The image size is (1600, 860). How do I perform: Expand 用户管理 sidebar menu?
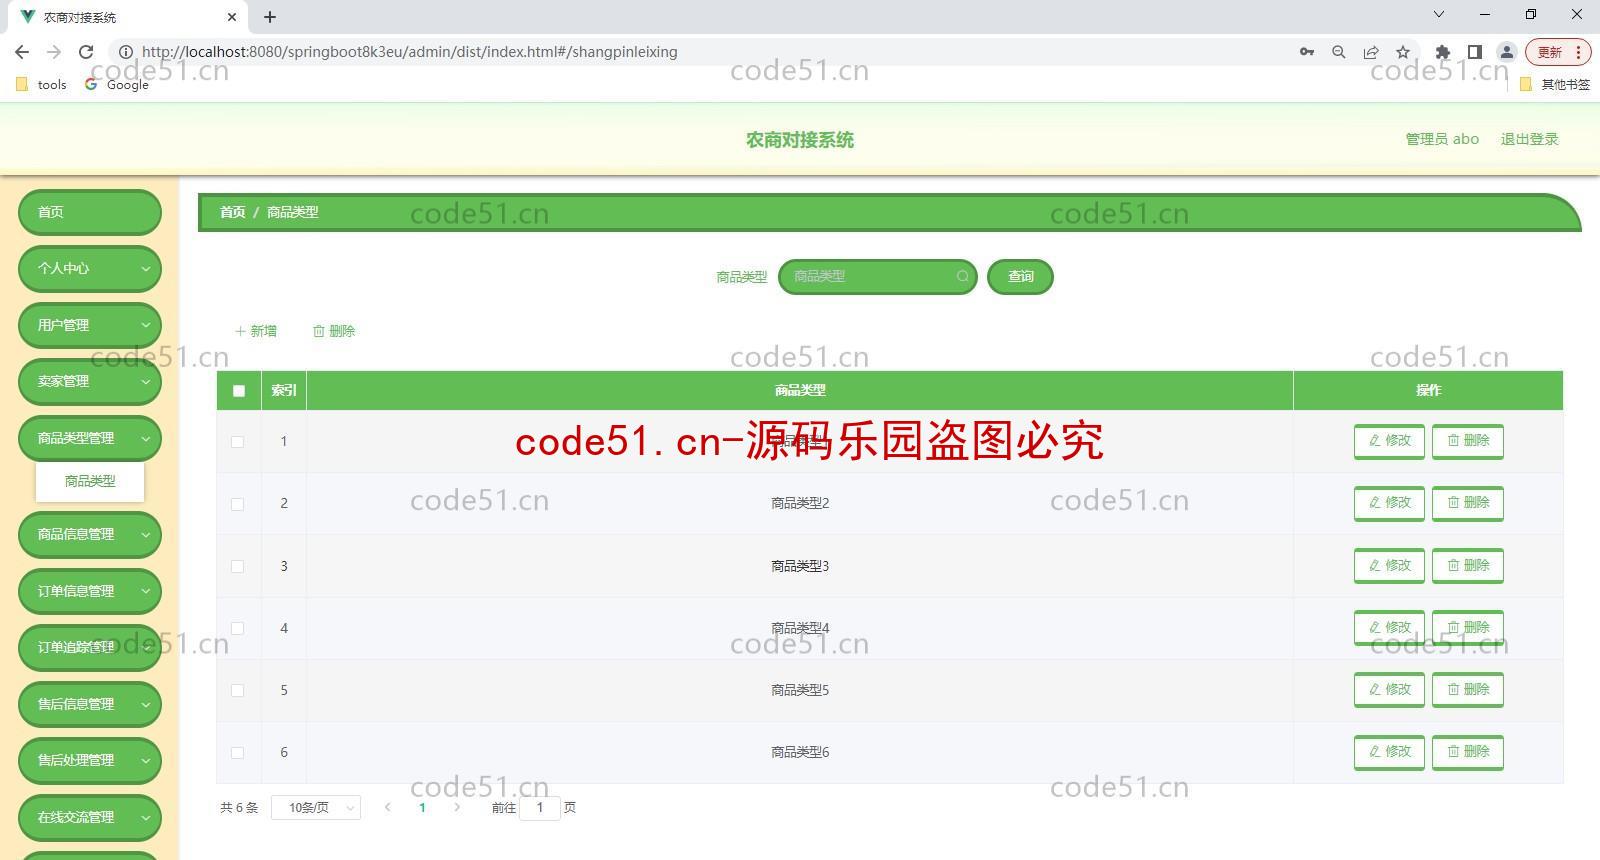90,325
